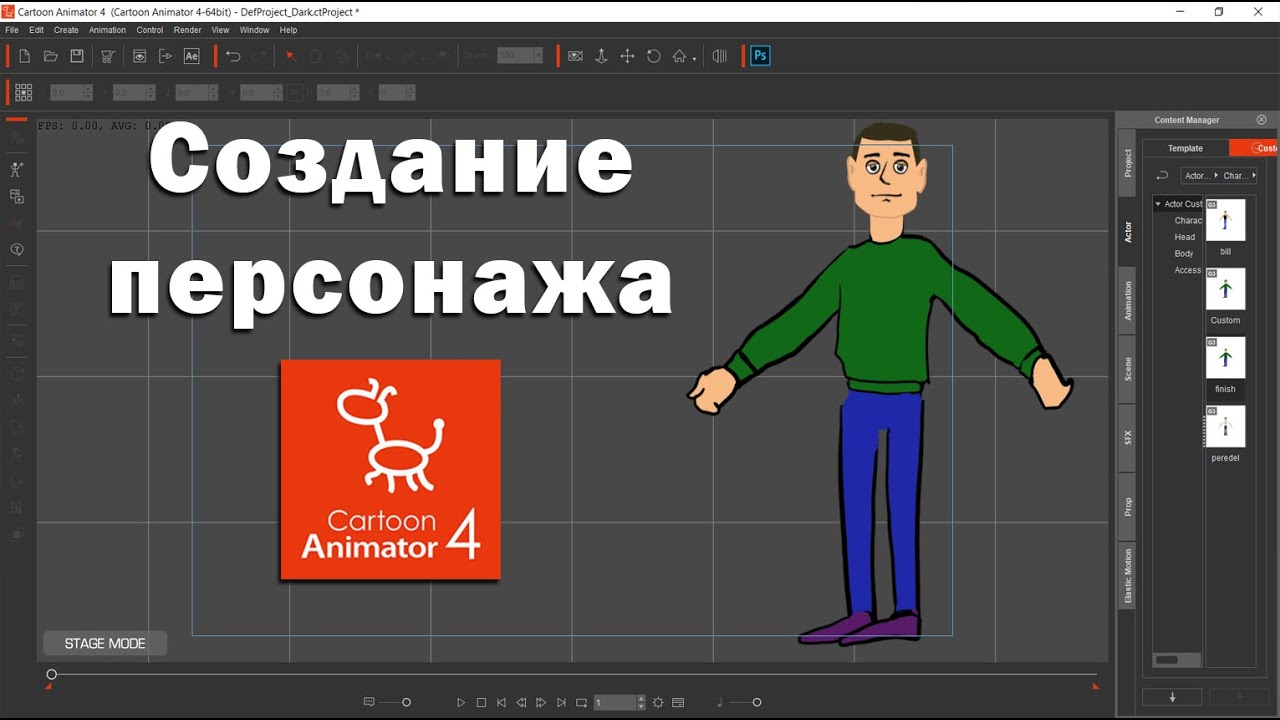Open the Help menu
The height and width of the screenshot is (720, 1280).
[289, 30]
